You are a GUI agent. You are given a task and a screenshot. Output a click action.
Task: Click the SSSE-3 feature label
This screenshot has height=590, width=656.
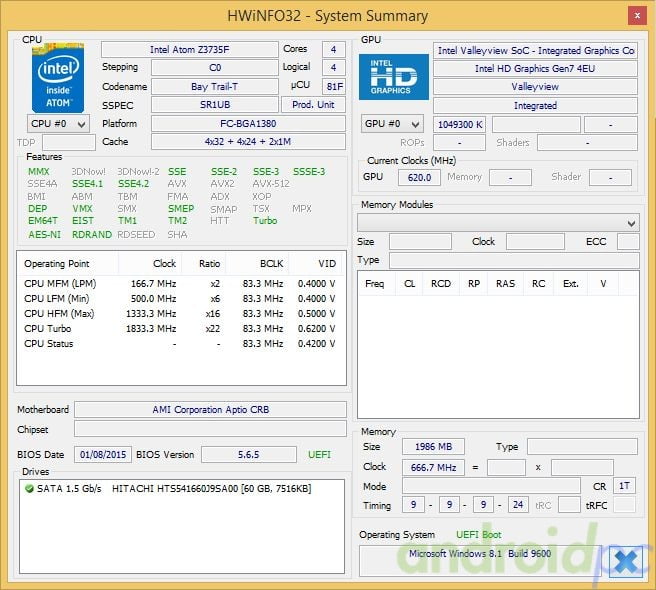pos(309,172)
